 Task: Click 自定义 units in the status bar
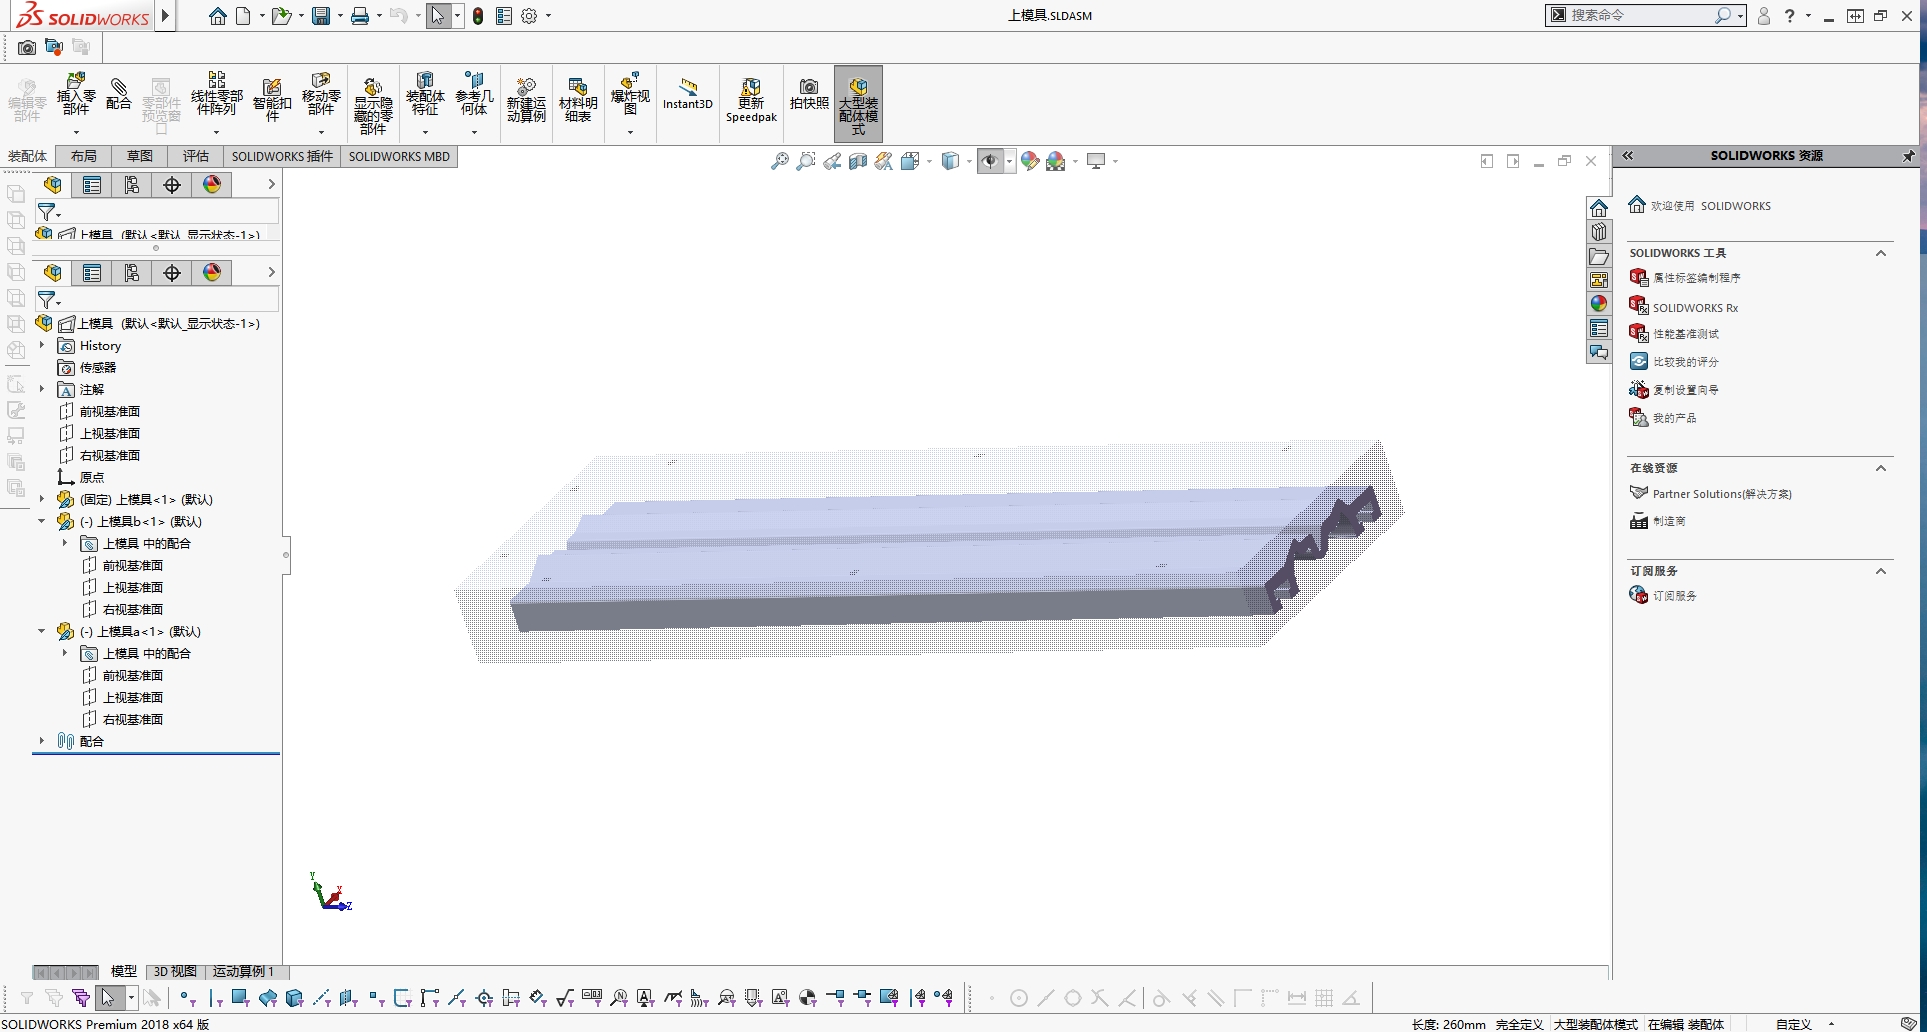pyautogui.click(x=1793, y=1024)
